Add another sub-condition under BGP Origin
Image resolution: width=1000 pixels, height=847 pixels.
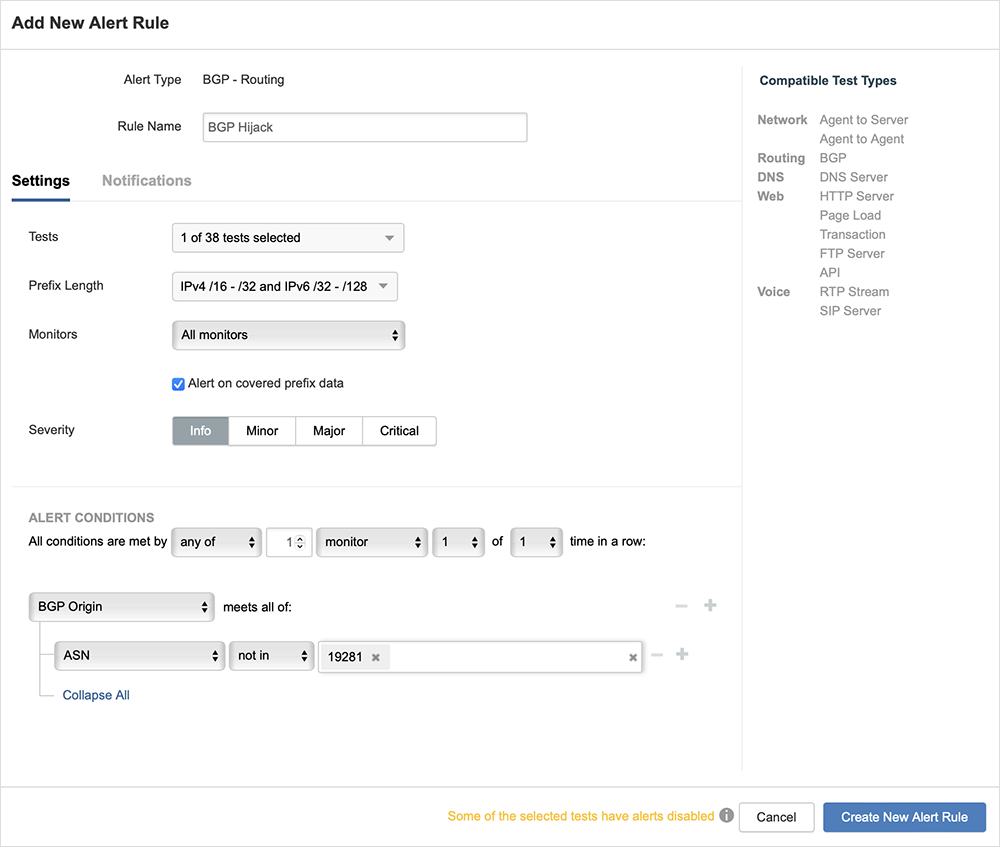tap(682, 654)
